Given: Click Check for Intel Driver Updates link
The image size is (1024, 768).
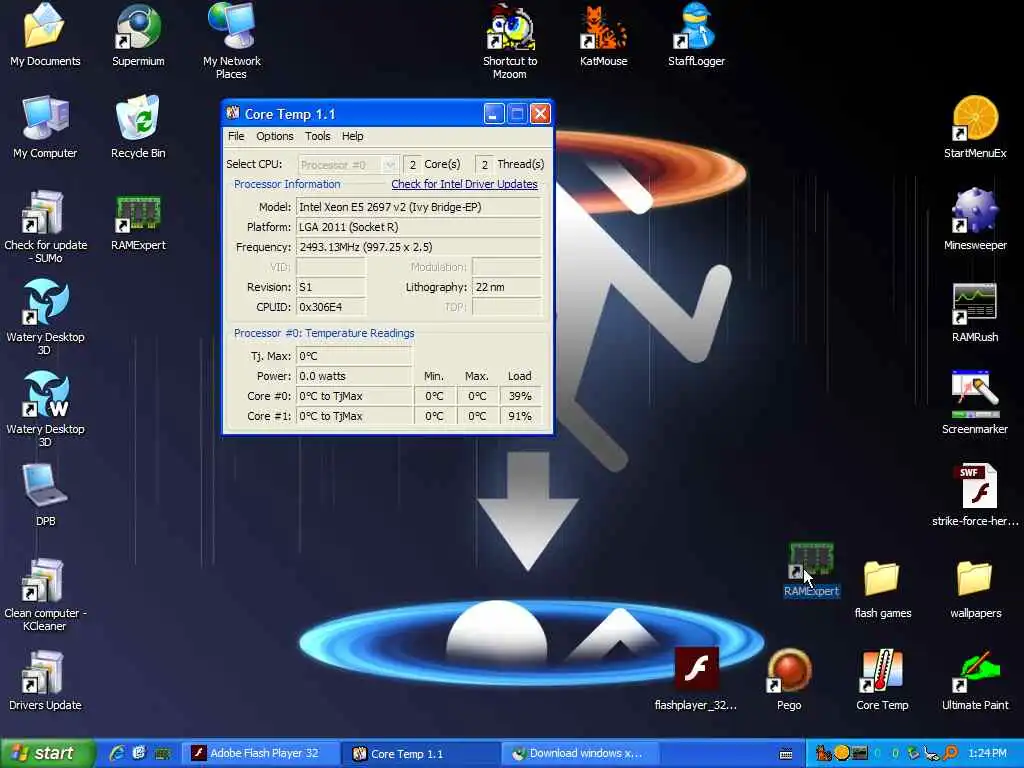Looking at the screenshot, I should tap(464, 184).
